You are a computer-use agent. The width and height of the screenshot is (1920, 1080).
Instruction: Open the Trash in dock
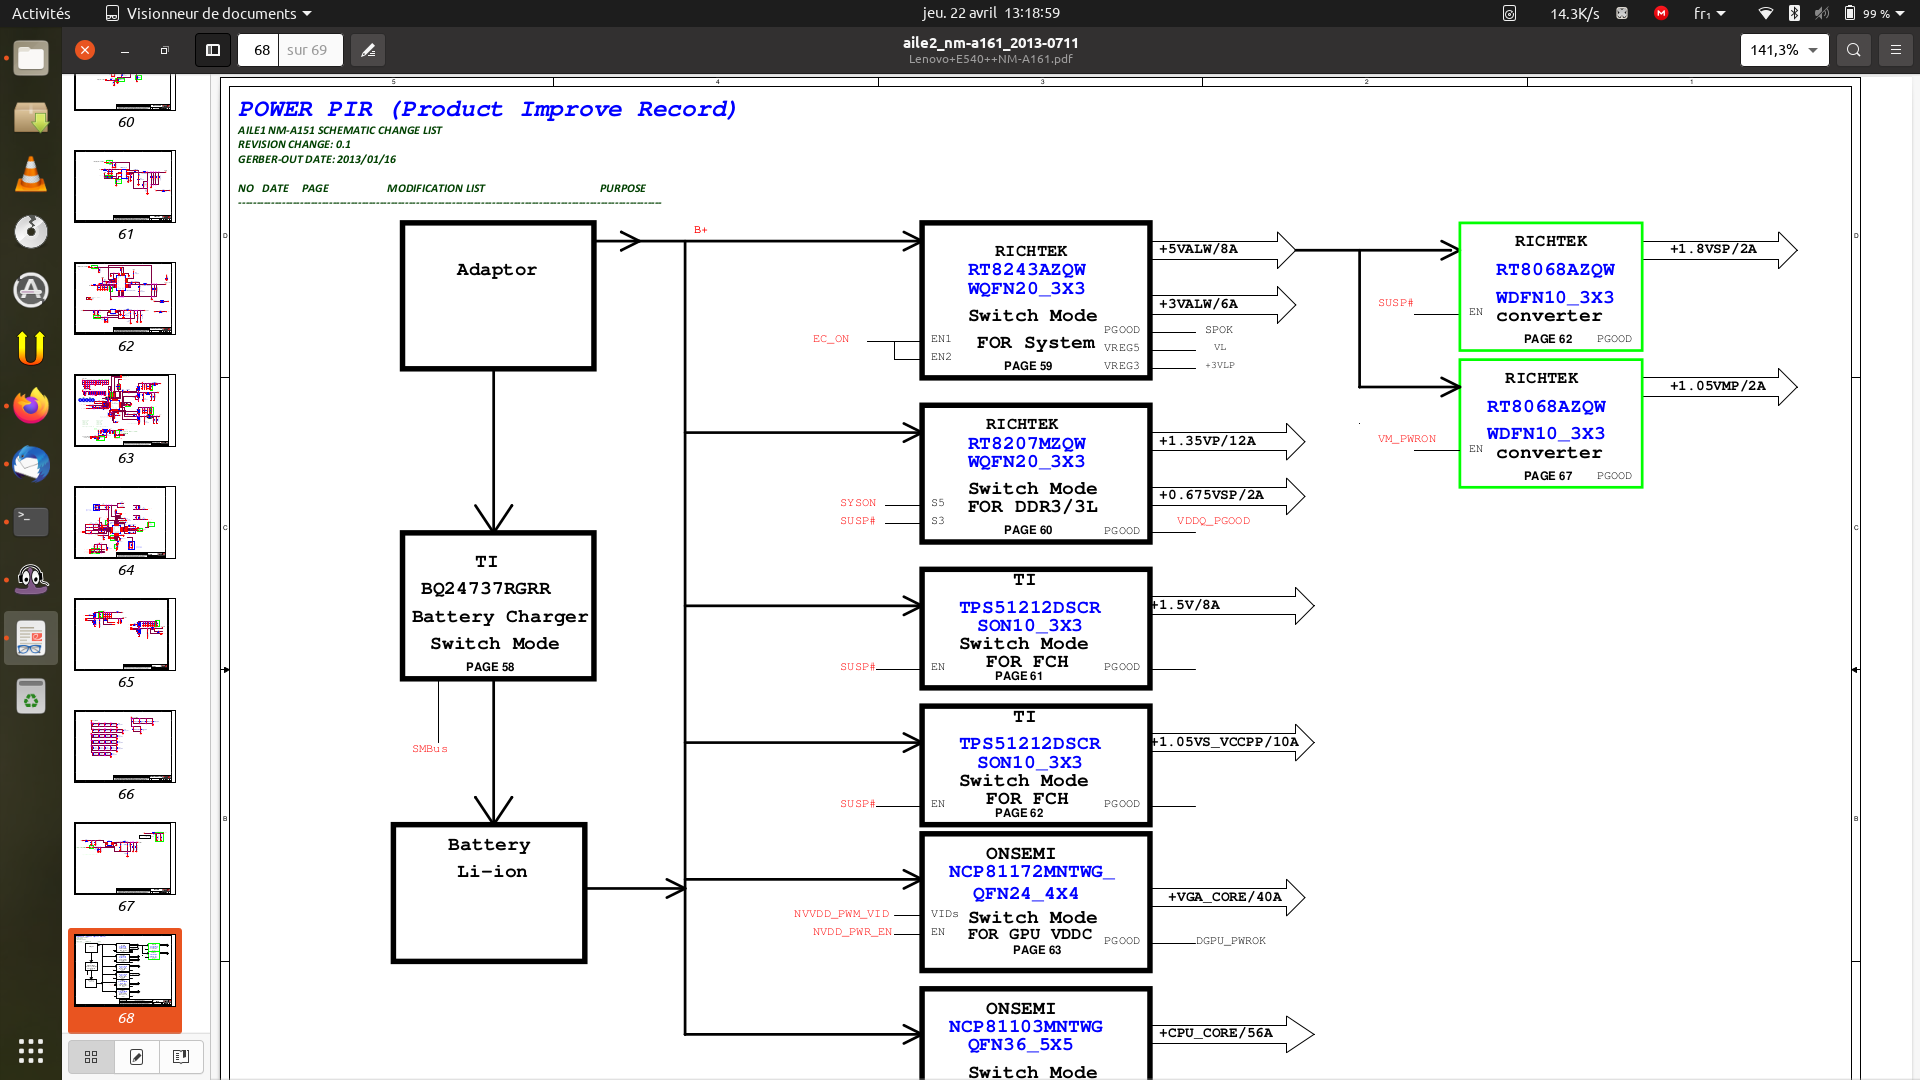pos(31,696)
